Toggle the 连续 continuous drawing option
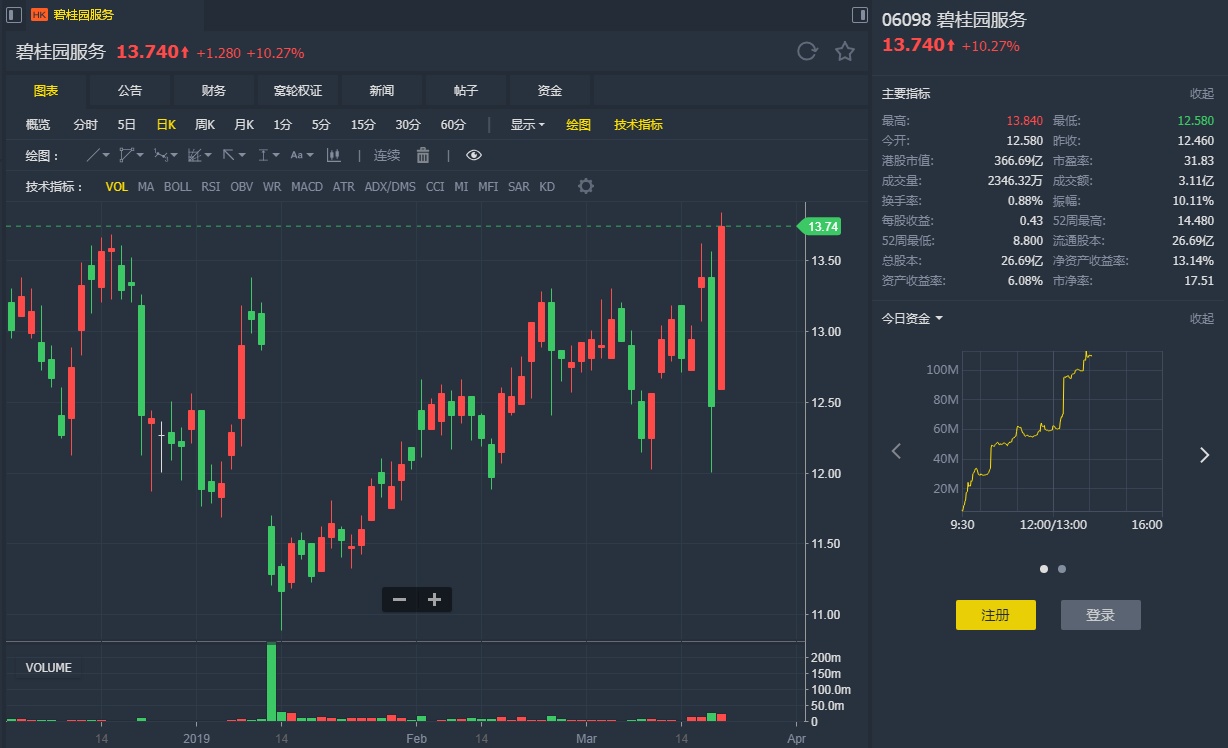The image size is (1228, 748). (x=387, y=155)
